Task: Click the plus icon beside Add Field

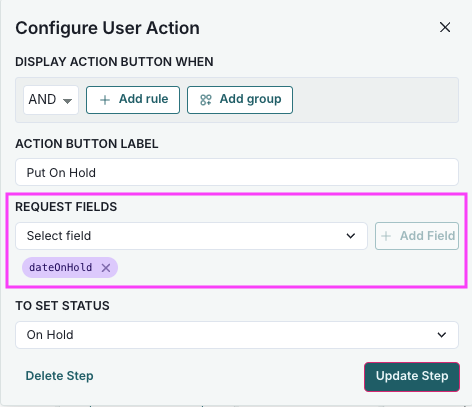Action: (x=386, y=236)
